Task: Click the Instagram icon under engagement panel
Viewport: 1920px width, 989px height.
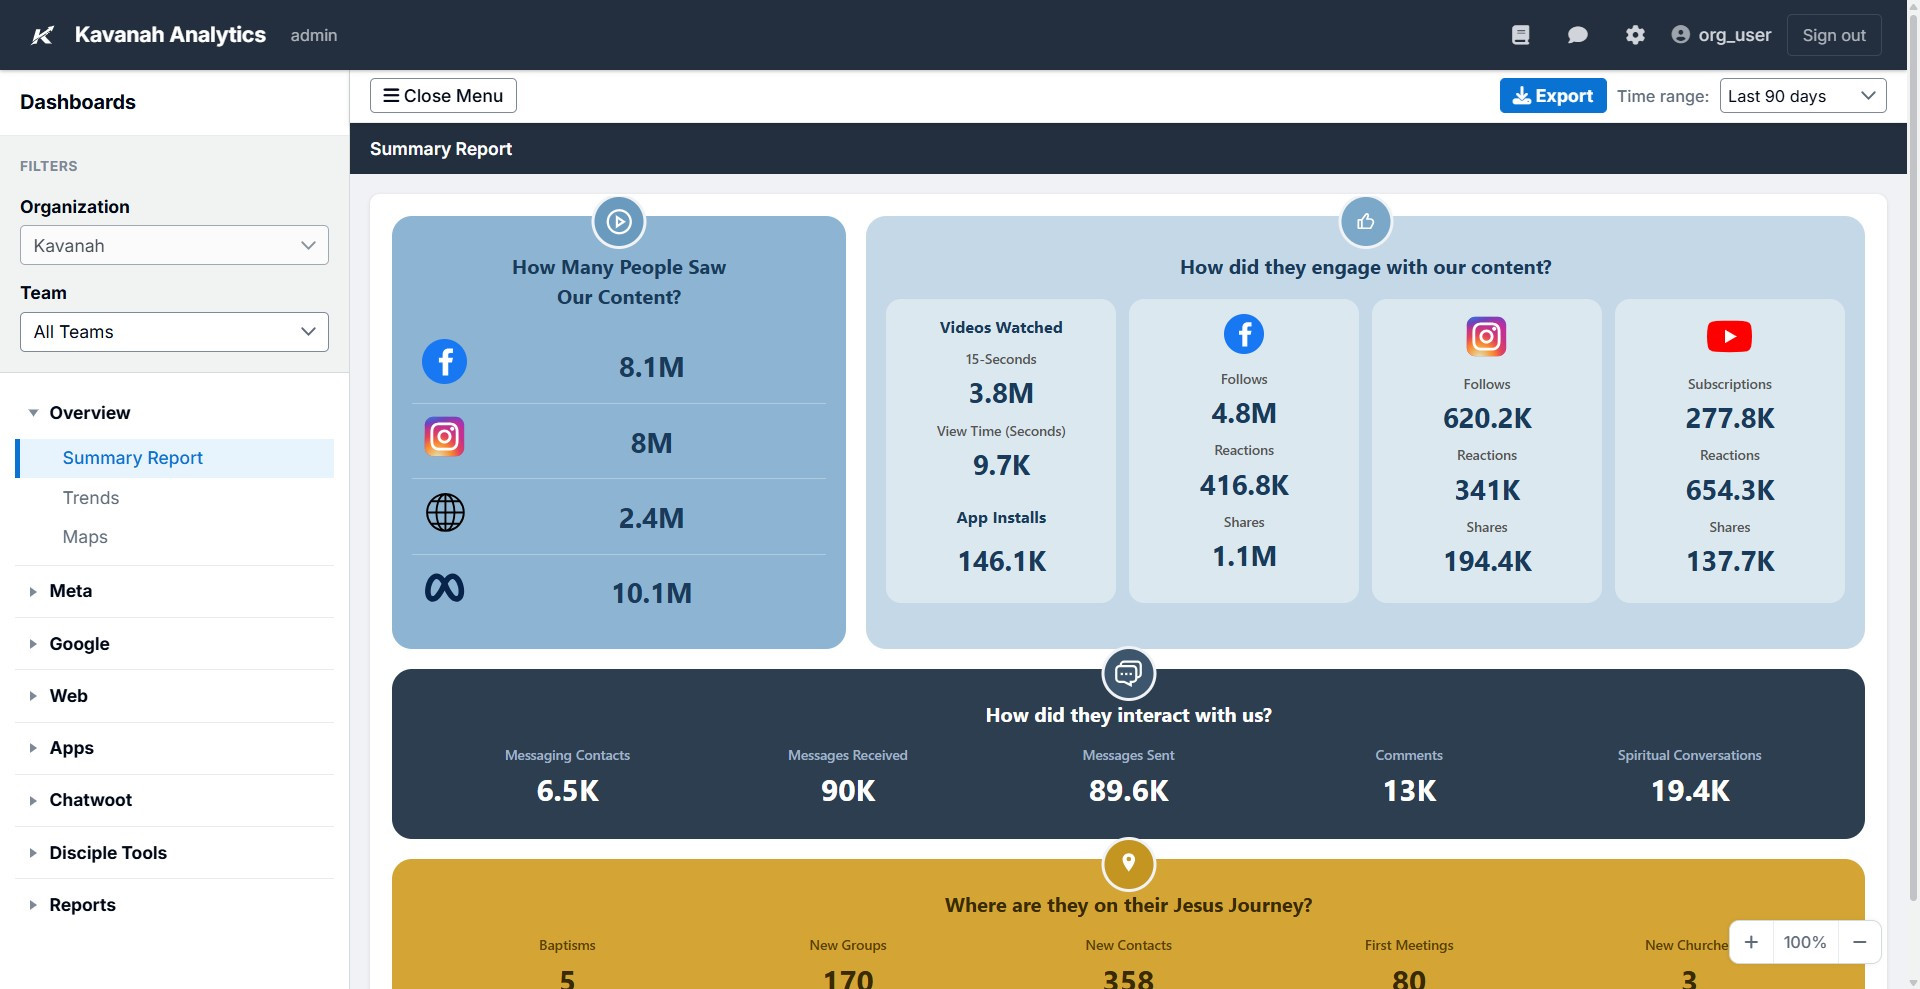Action: 1486,336
